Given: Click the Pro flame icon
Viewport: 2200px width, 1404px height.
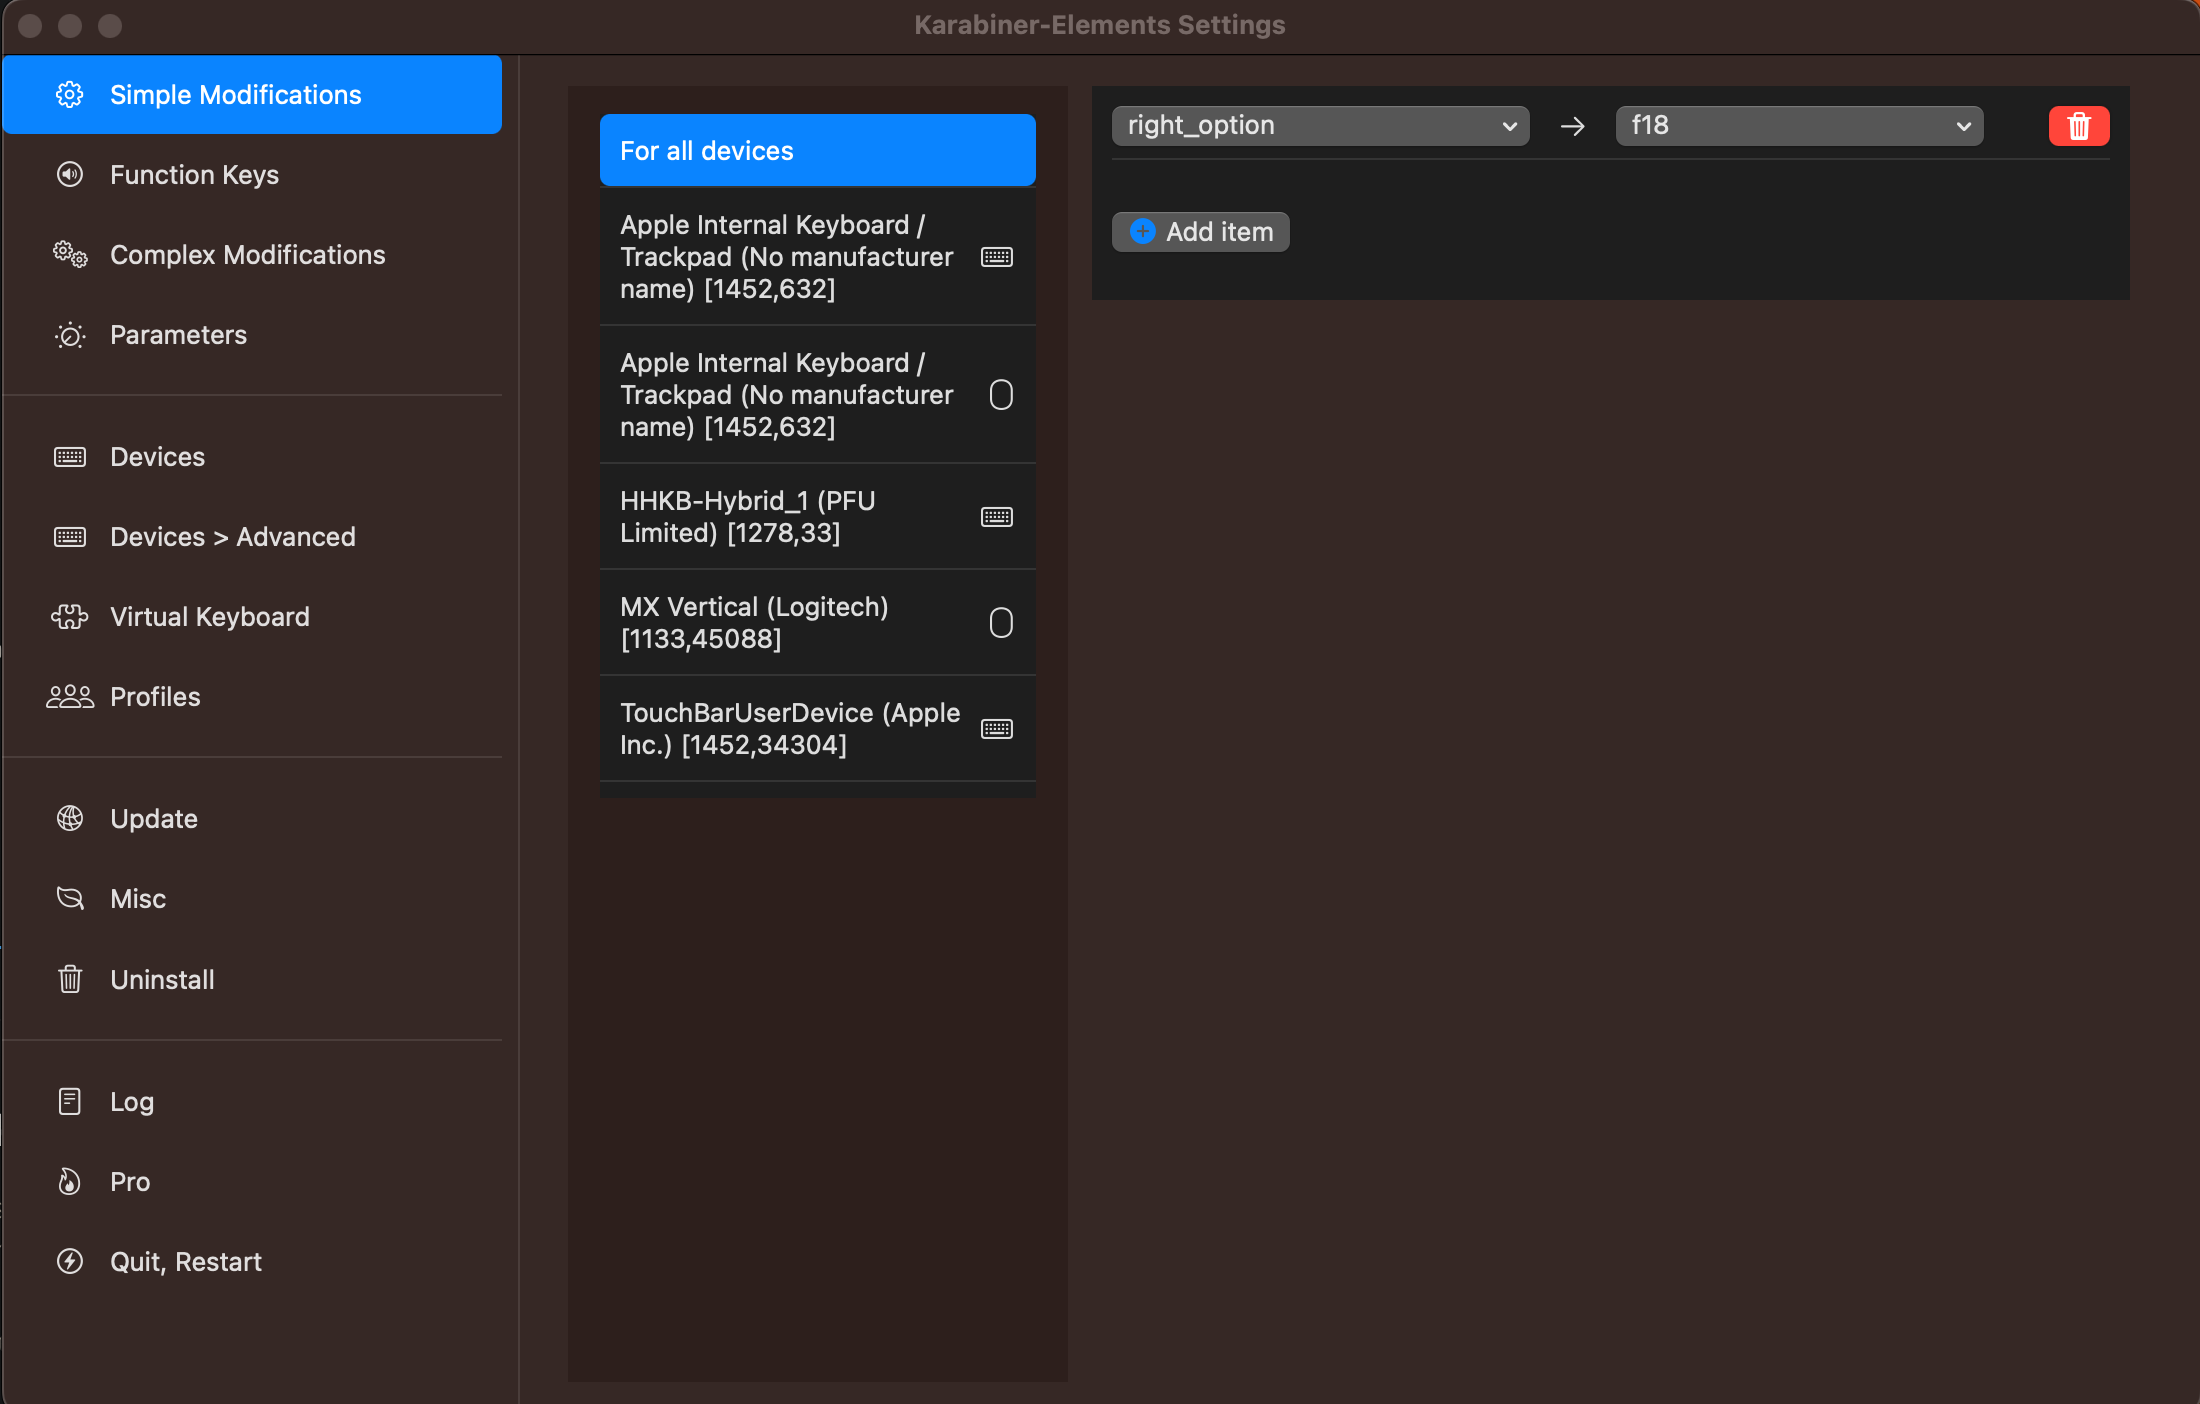Looking at the screenshot, I should click(70, 1182).
